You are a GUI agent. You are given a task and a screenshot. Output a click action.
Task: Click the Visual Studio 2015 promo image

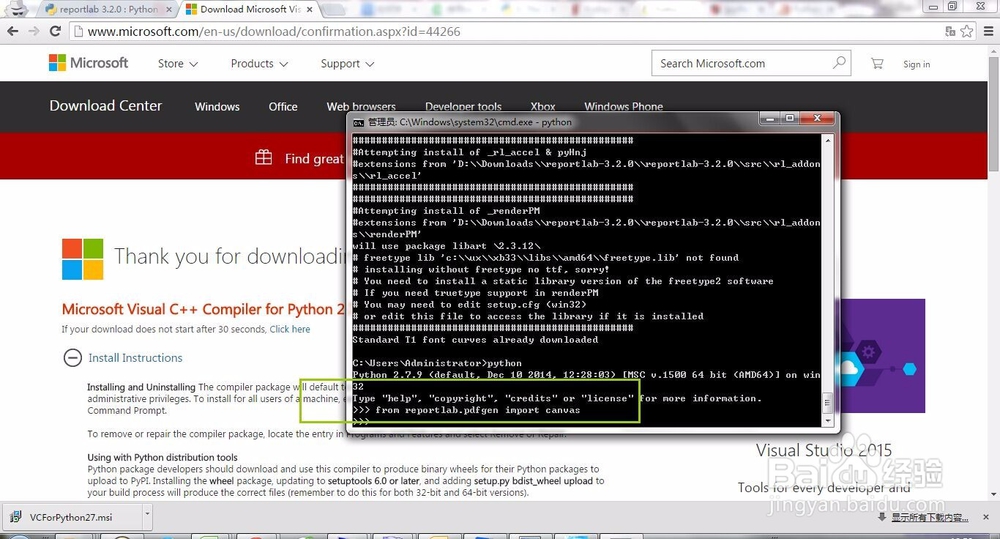(883, 356)
